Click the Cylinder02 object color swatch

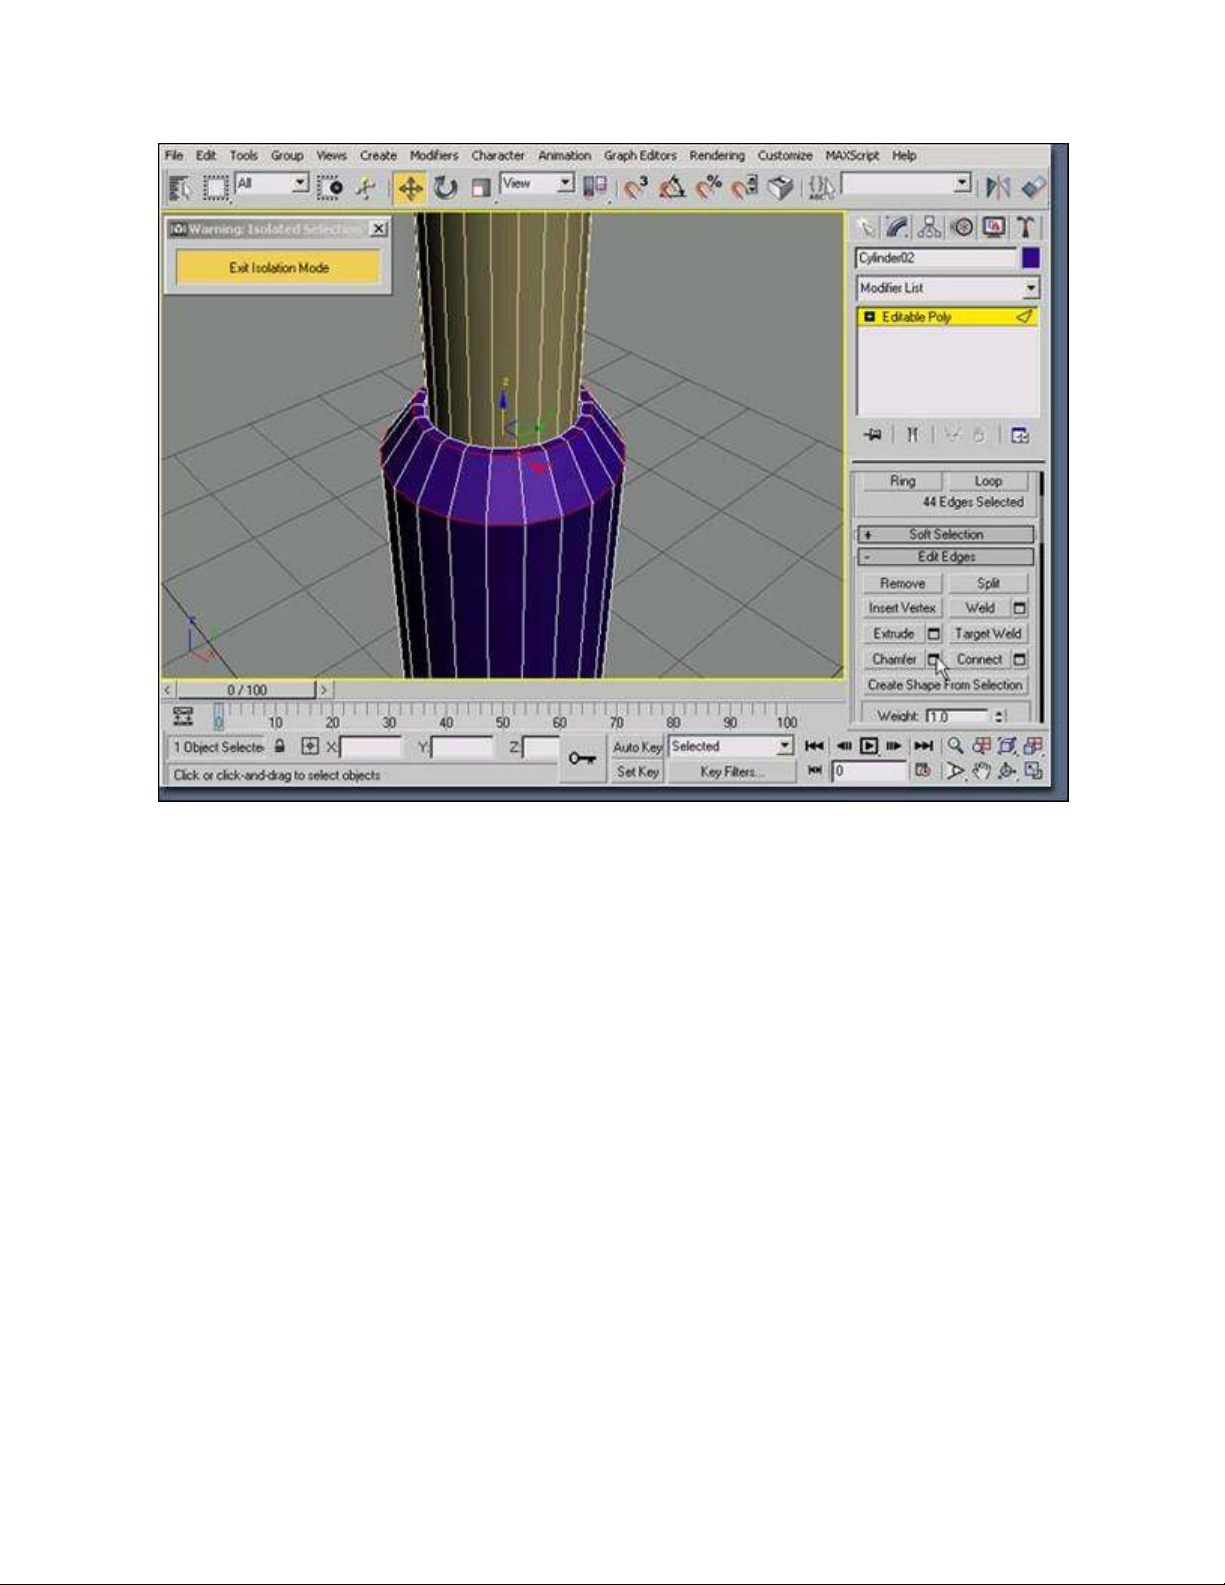coord(1030,258)
